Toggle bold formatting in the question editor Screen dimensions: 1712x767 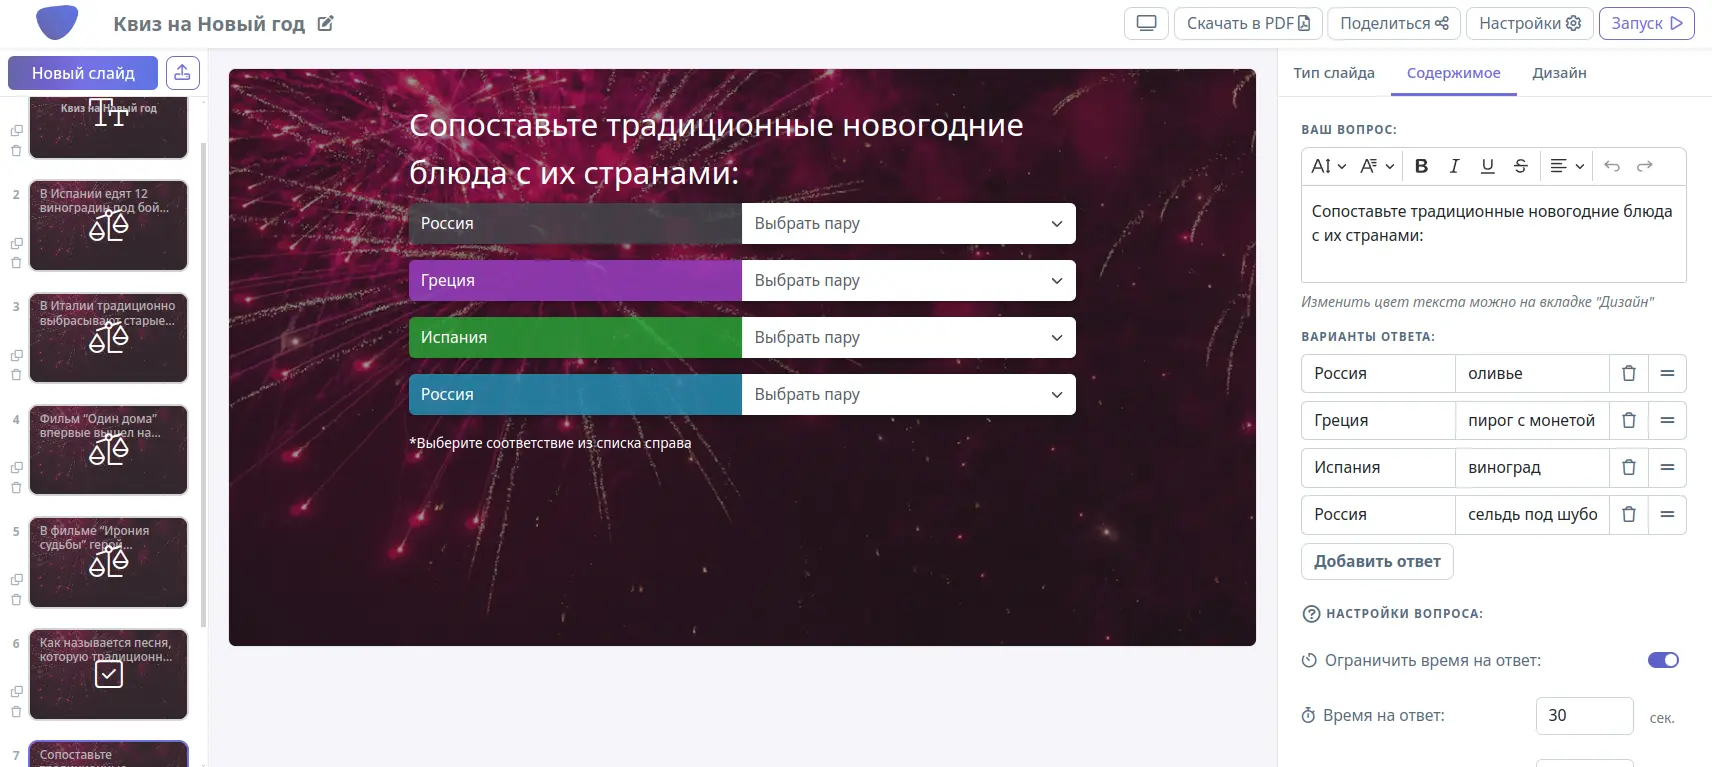coord(1421,166)
